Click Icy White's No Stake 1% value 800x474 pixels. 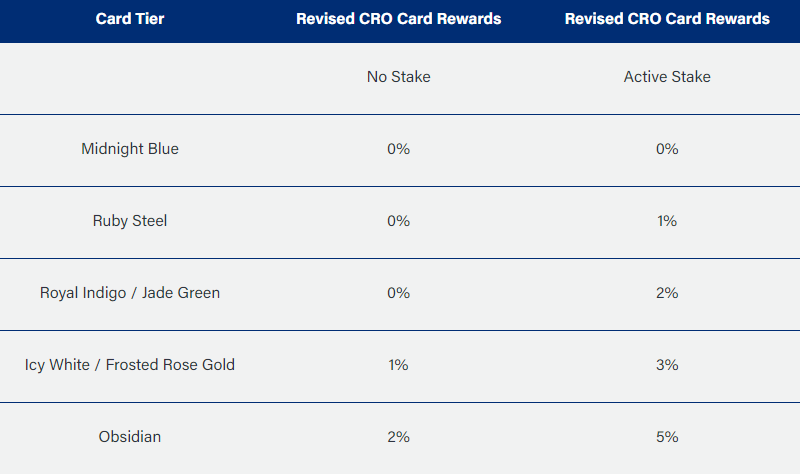[x=398, y=365]
